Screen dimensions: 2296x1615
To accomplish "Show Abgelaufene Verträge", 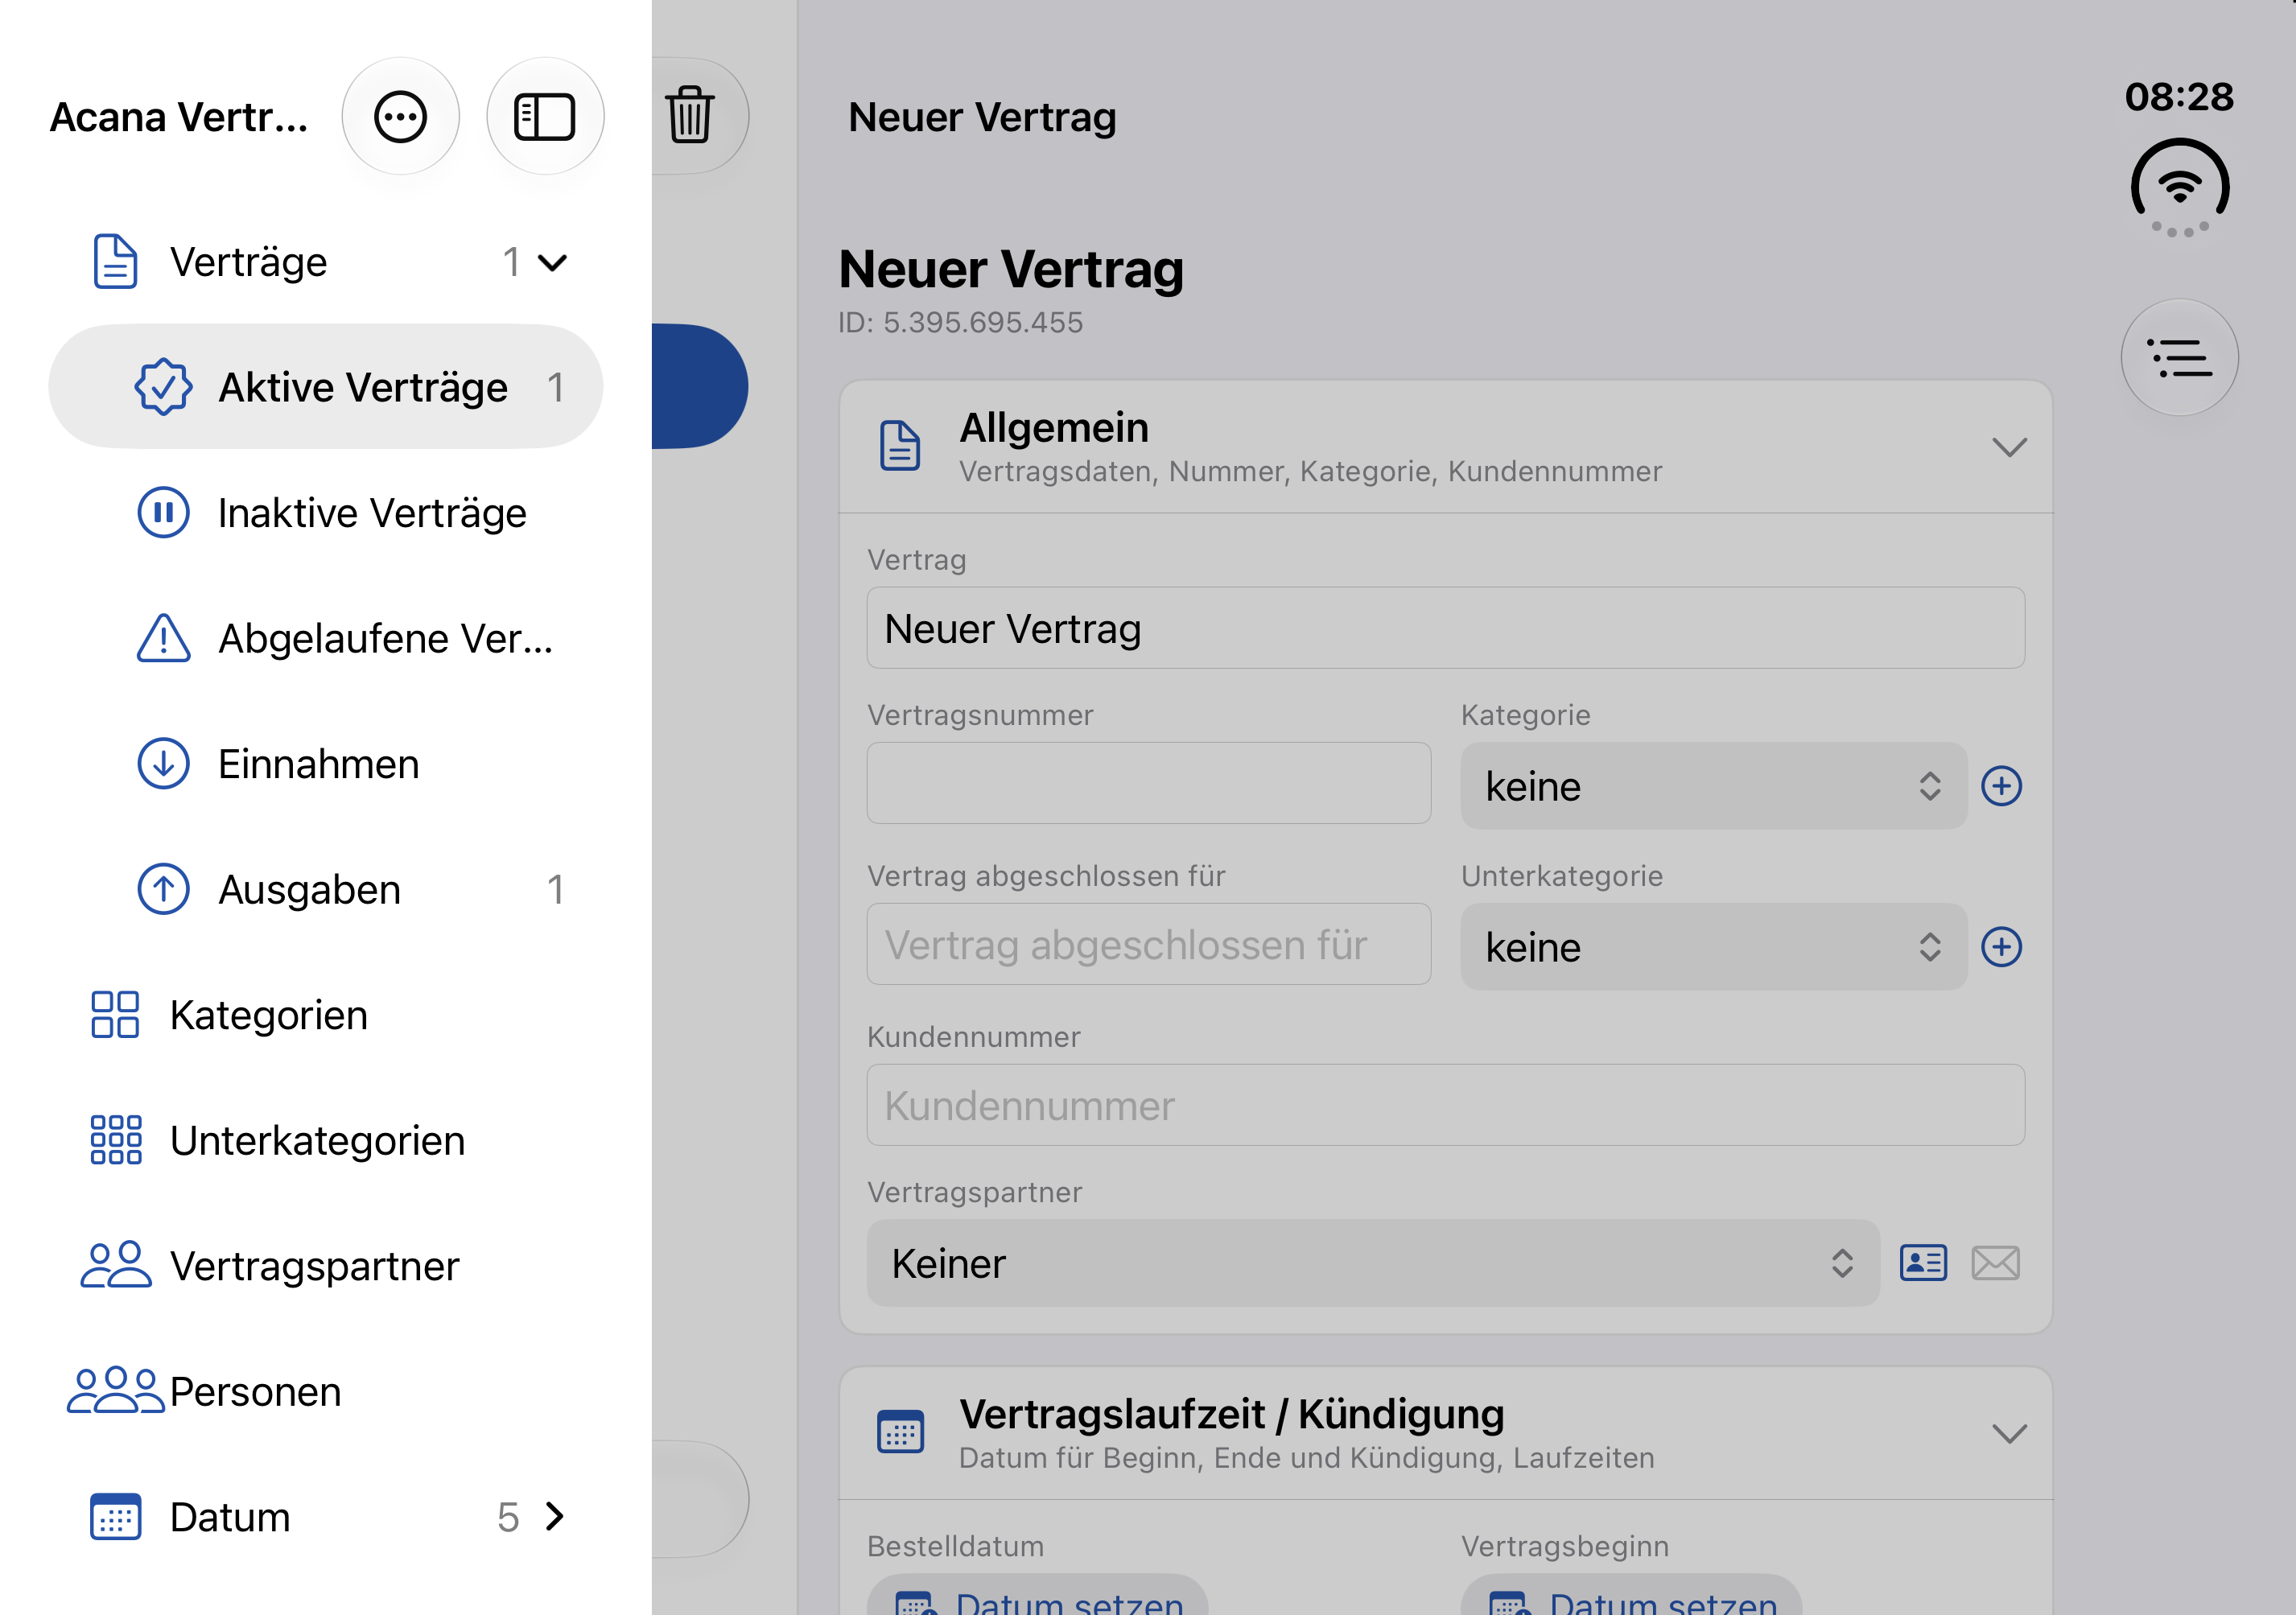I will click(x=326, y=638).
